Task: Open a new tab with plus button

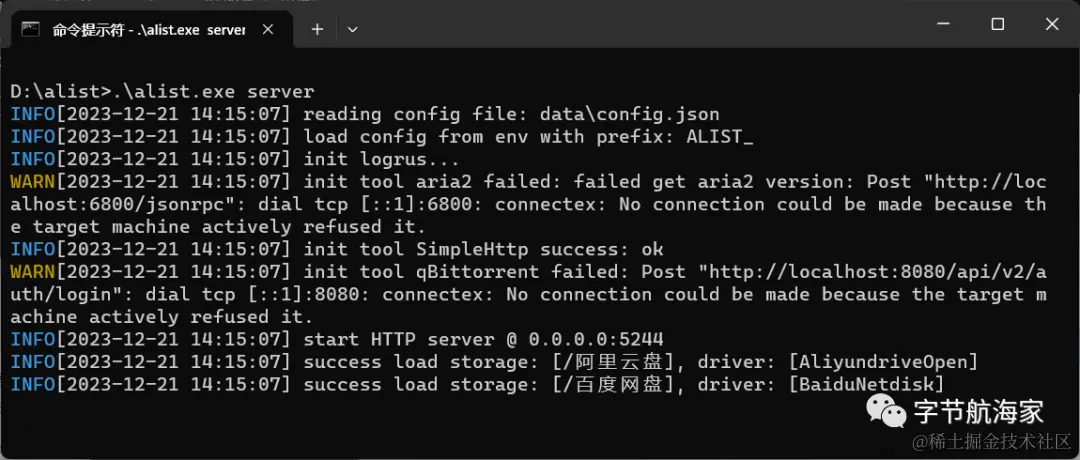Action: 317,29
